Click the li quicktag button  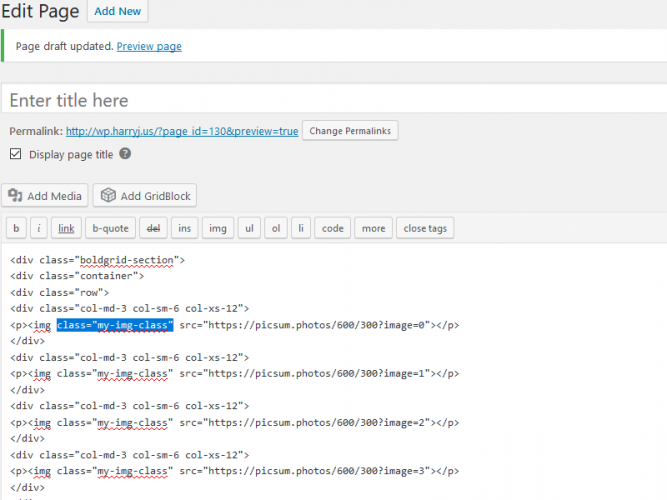click(301, 228)
